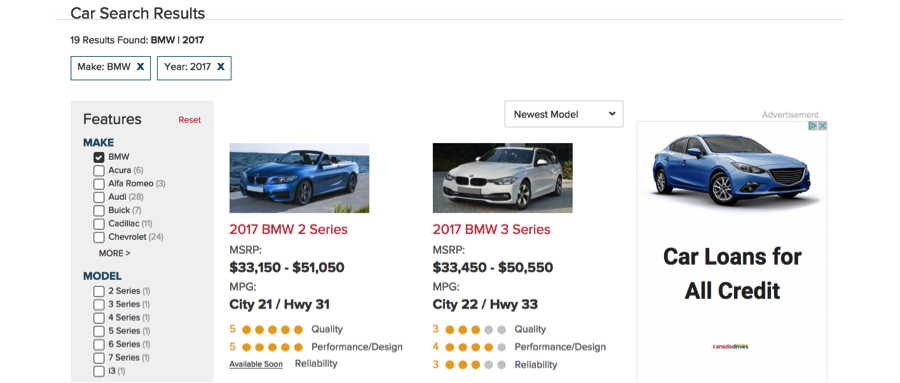900x383 pixels.
Task: View the white BMW 3 Series photo
Action: [502, 178]
